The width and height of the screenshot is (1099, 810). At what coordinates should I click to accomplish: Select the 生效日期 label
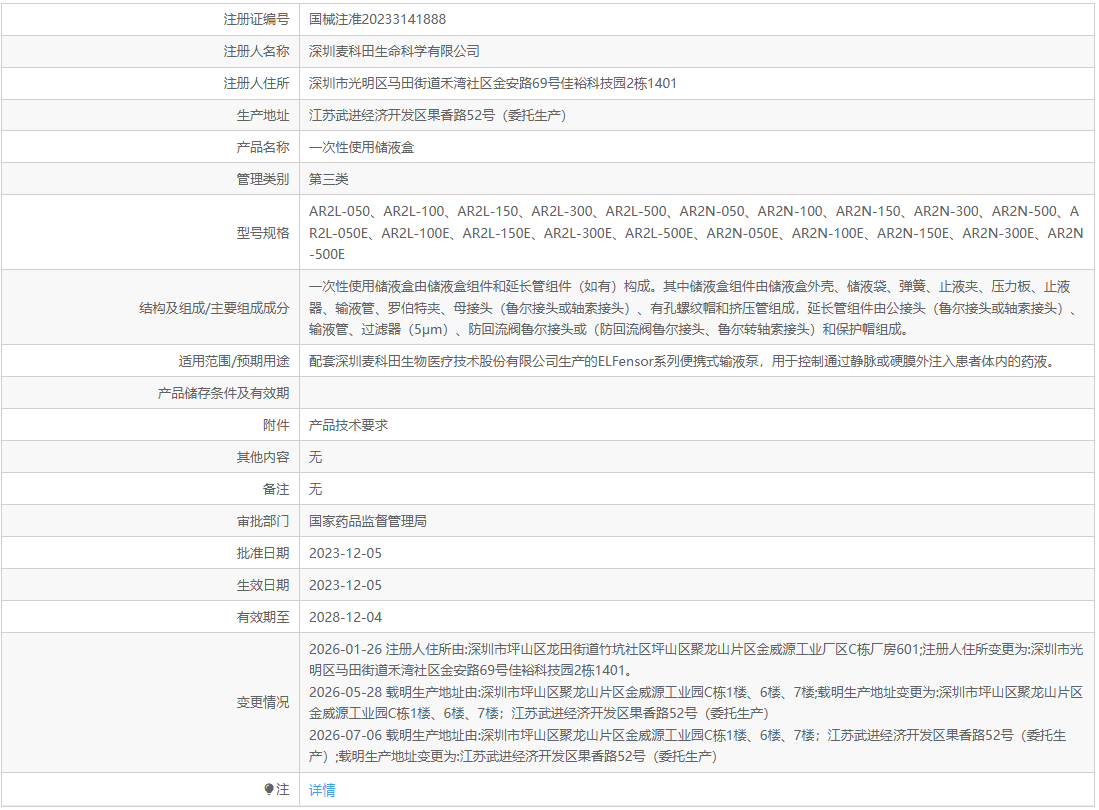pos(263,585)
